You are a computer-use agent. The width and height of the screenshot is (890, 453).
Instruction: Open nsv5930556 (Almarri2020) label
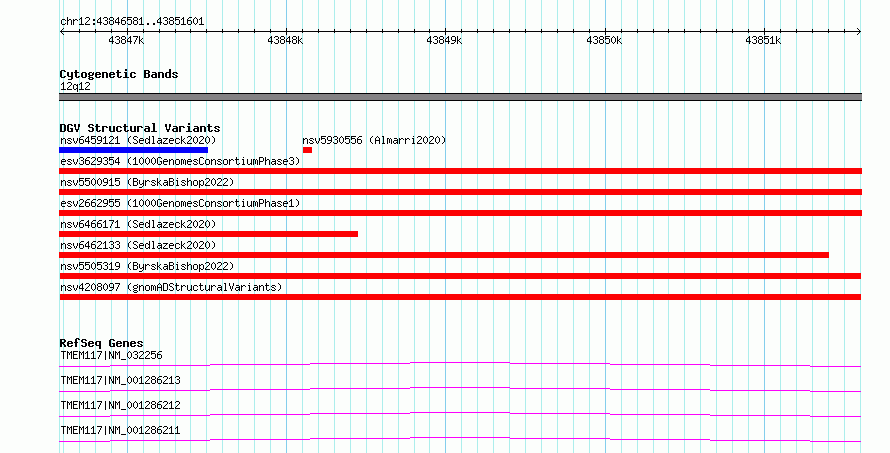(374, 140)
